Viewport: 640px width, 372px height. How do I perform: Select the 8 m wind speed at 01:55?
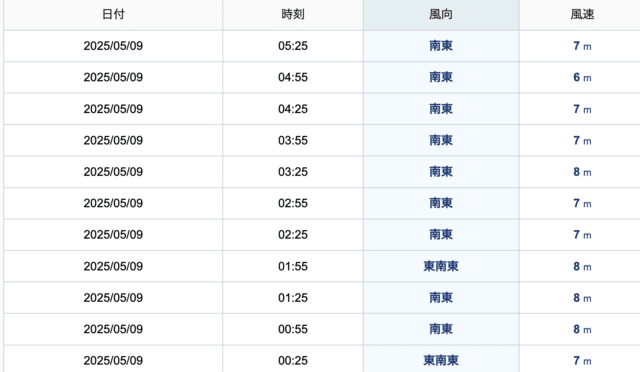pos(582,266)
